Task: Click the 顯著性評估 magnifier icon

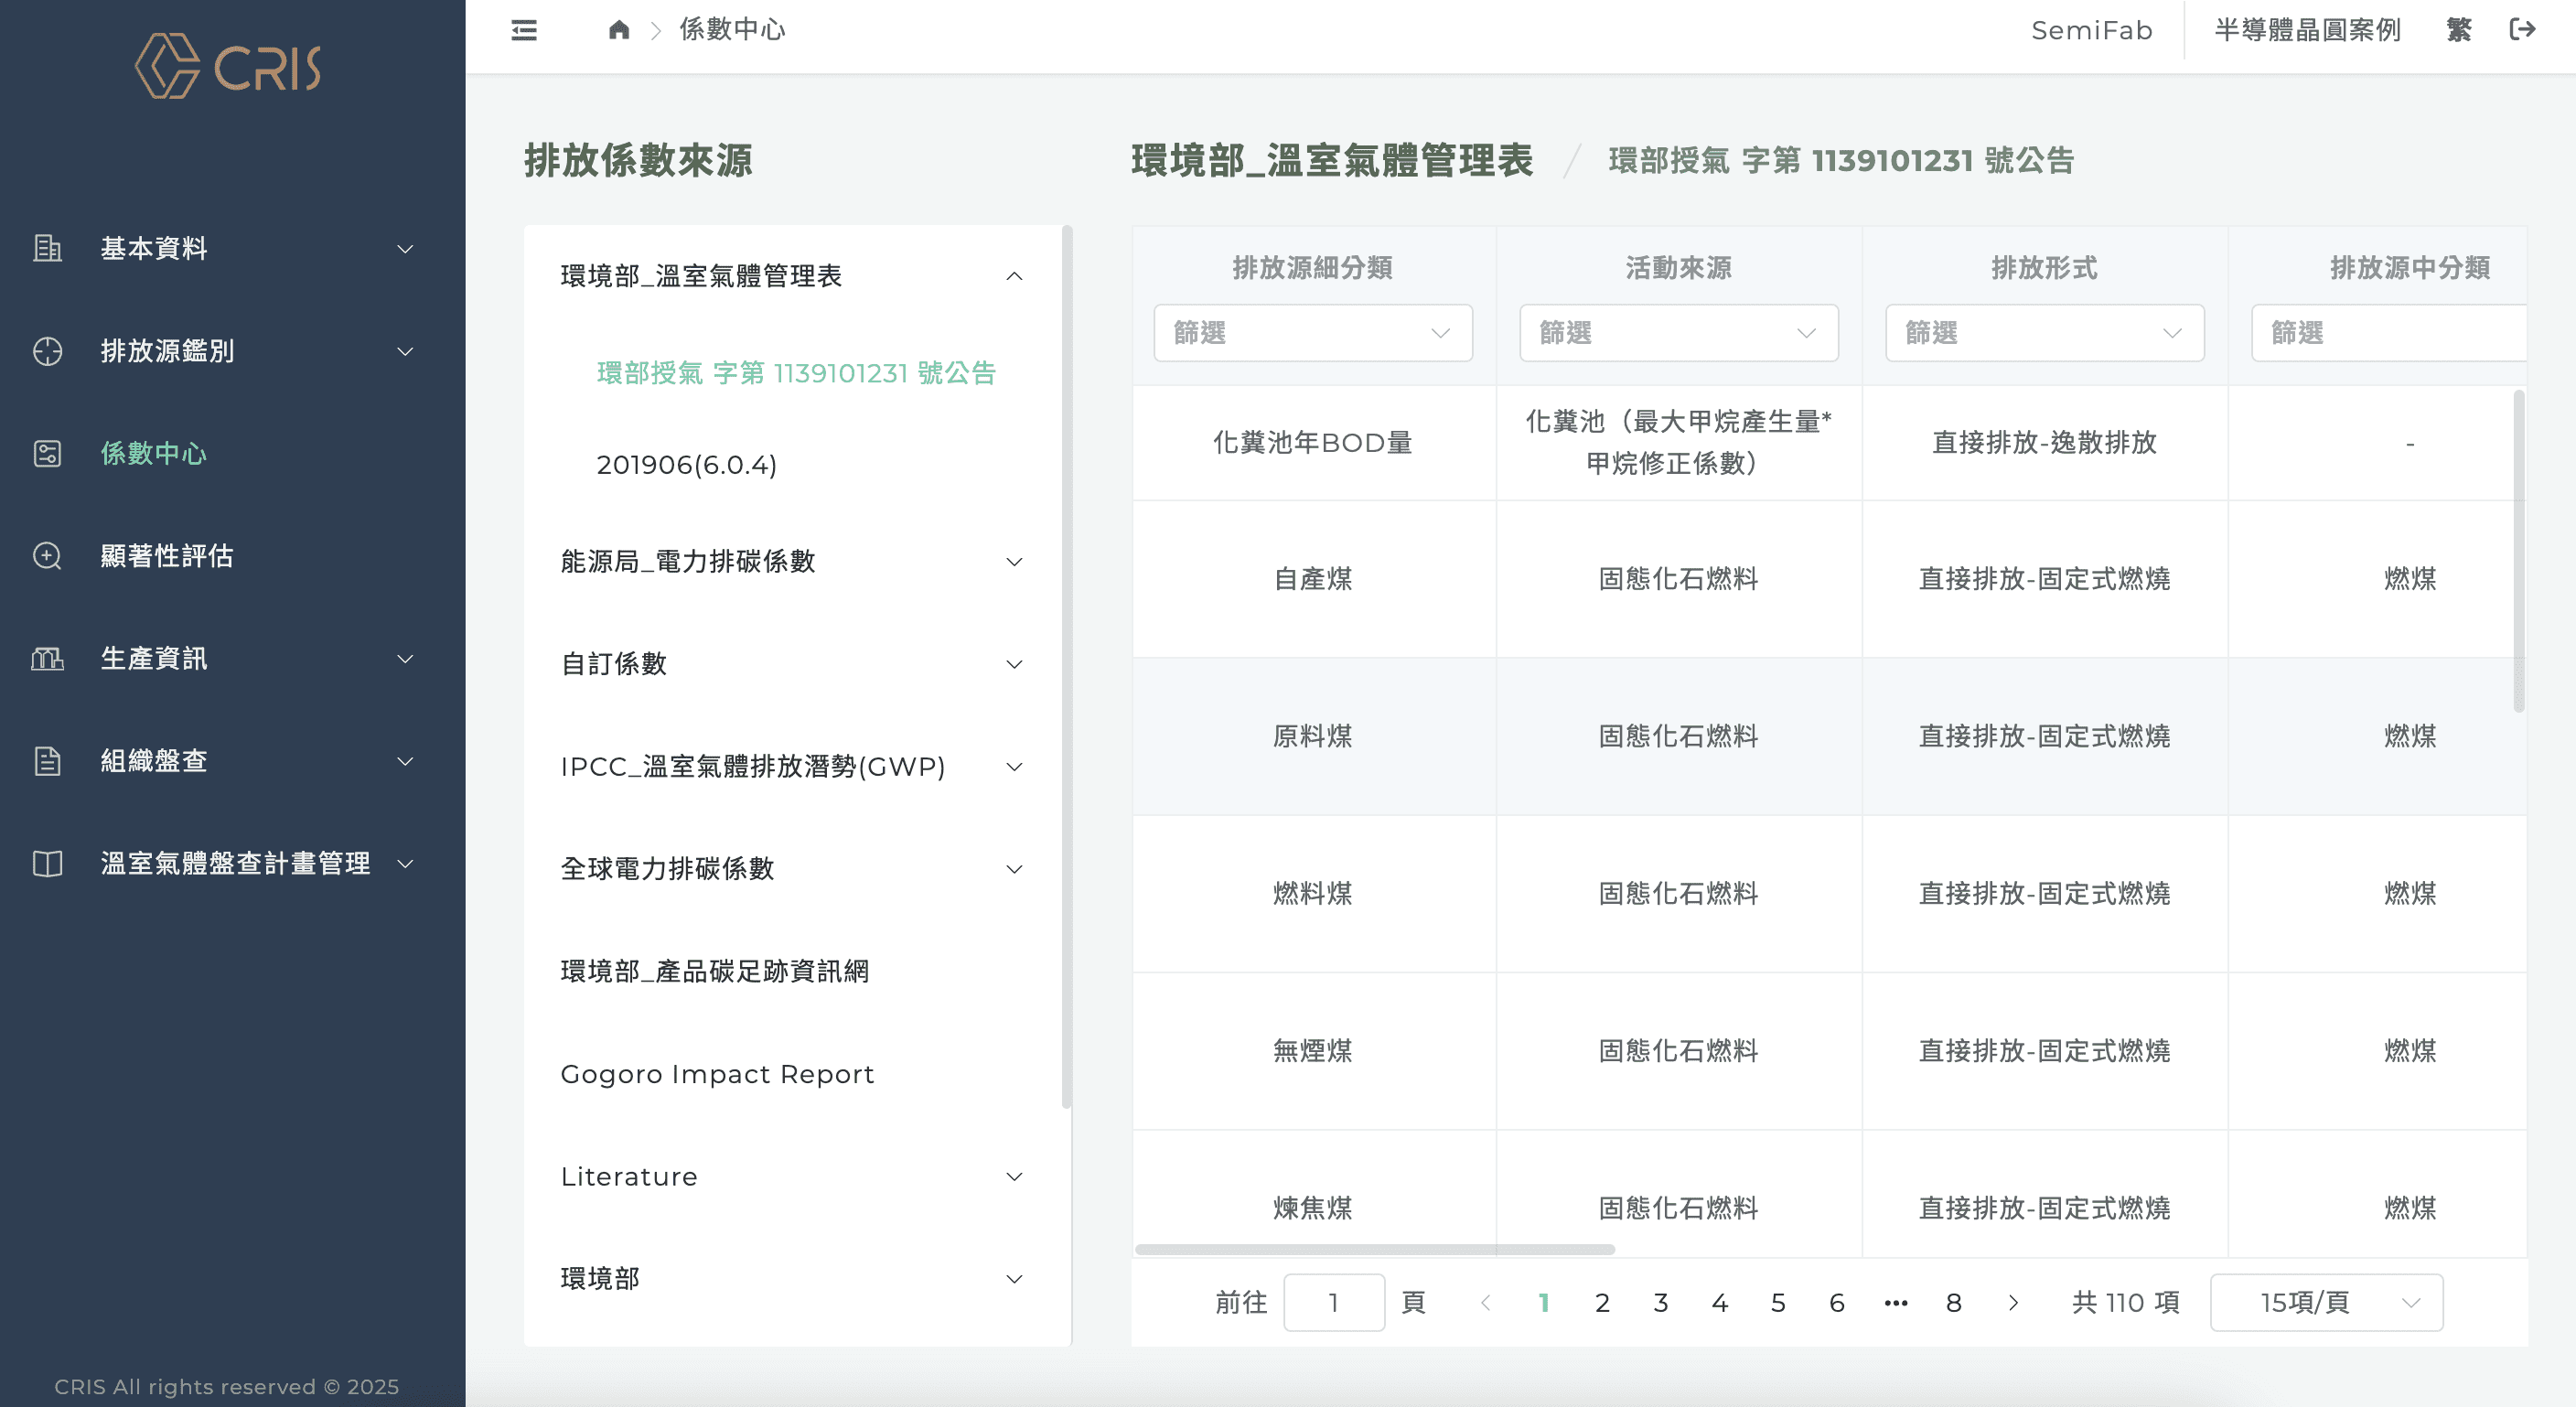Action: 47,556
